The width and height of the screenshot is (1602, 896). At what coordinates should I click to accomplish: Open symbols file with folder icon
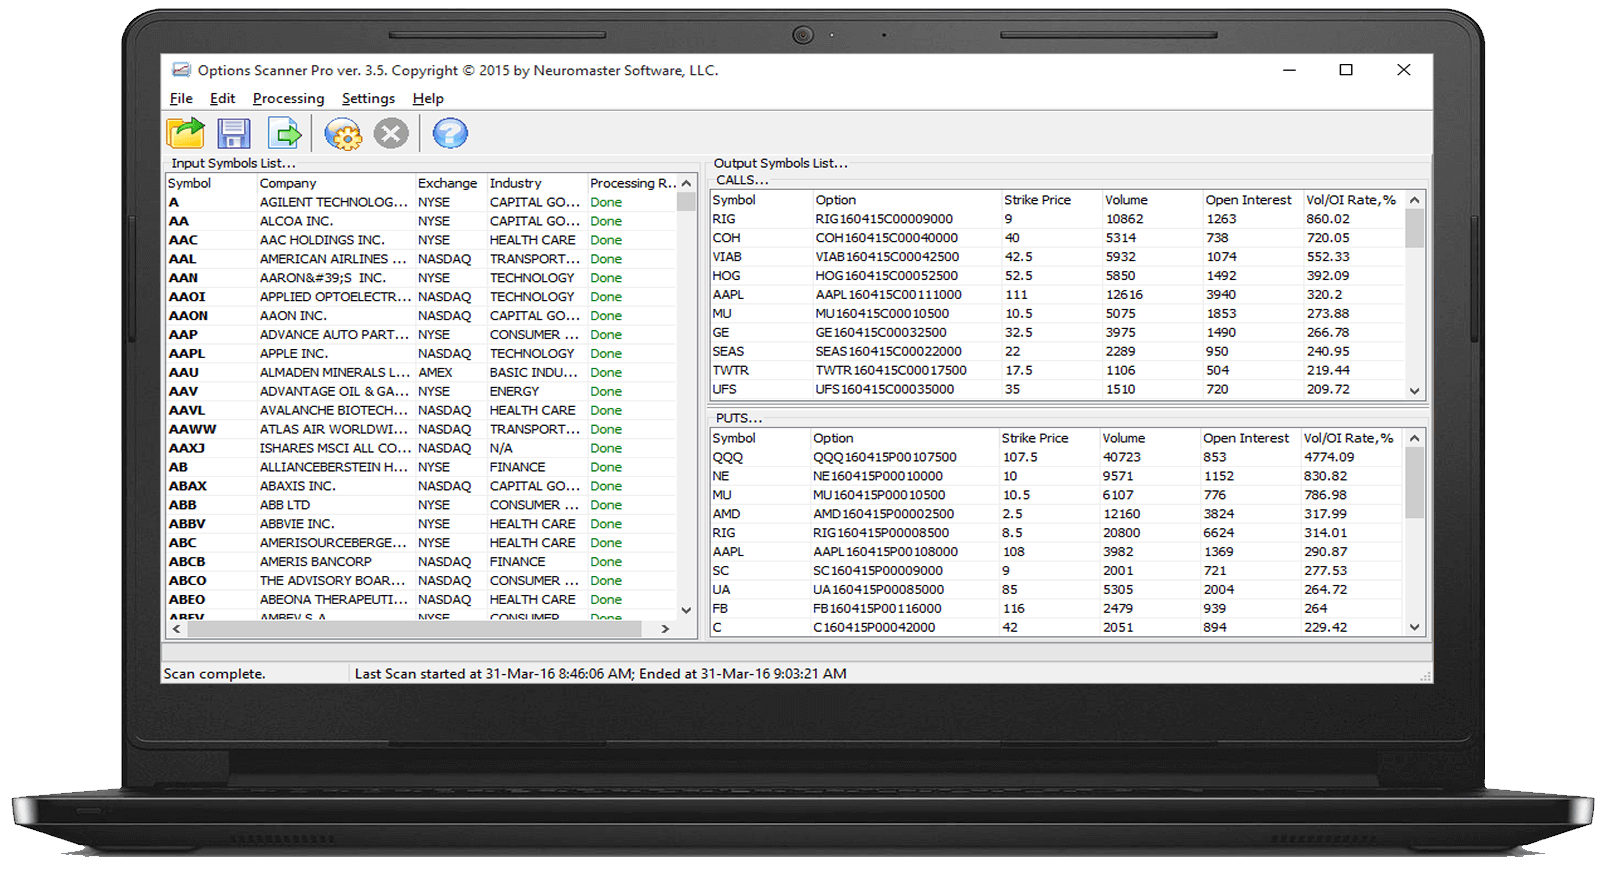click(x=185, y=133)
